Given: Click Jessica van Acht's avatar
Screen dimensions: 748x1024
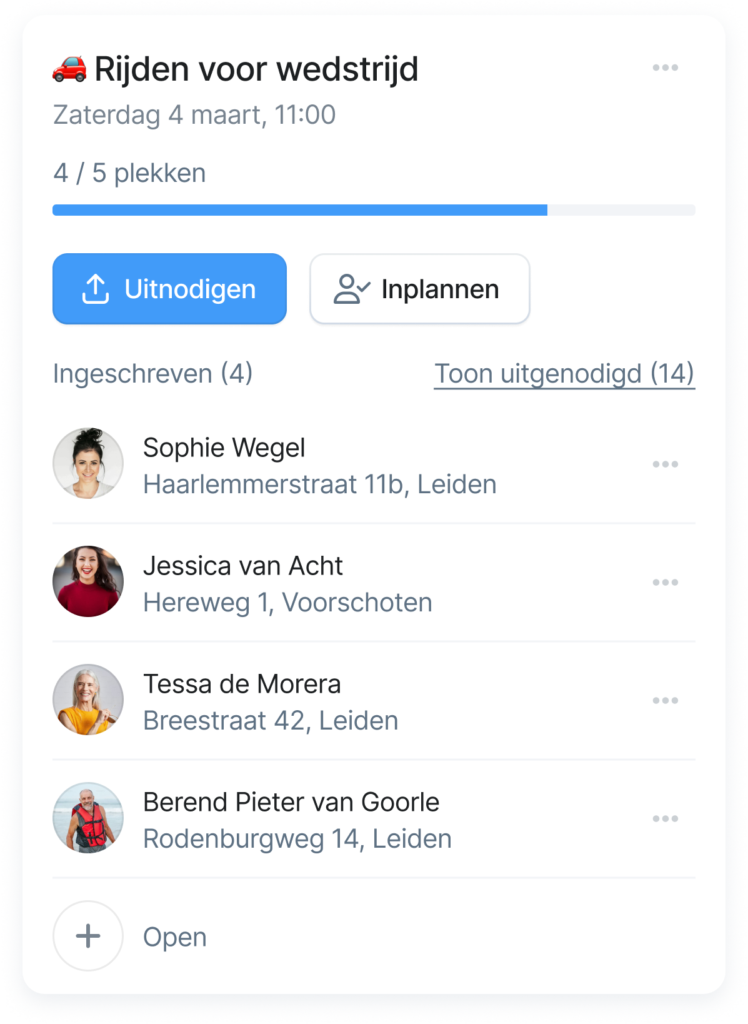Looking at the screenshot, I should (x=88, y=582).
